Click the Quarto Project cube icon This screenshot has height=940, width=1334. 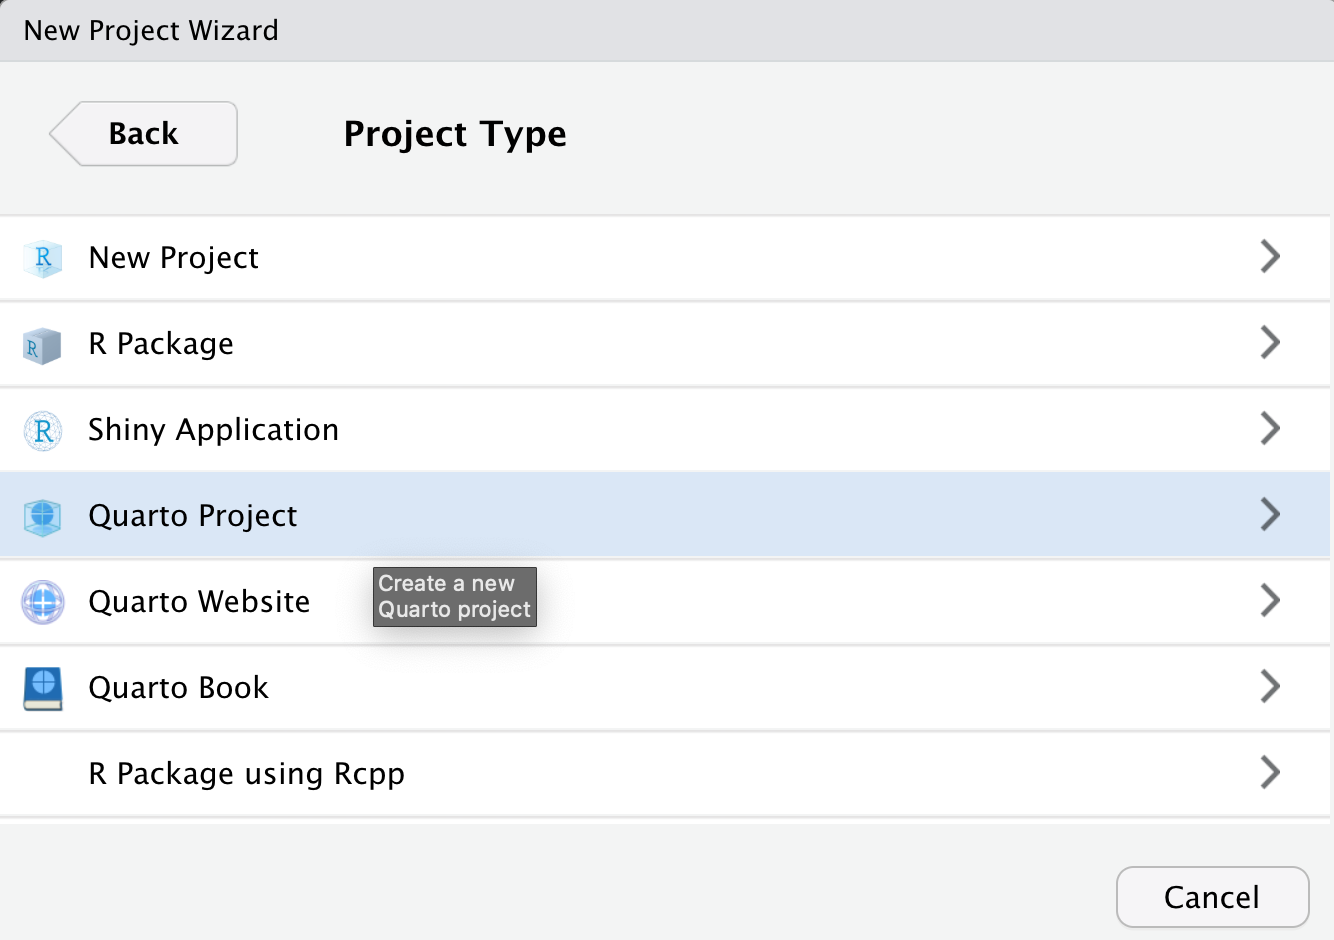[x=43, y=517]
